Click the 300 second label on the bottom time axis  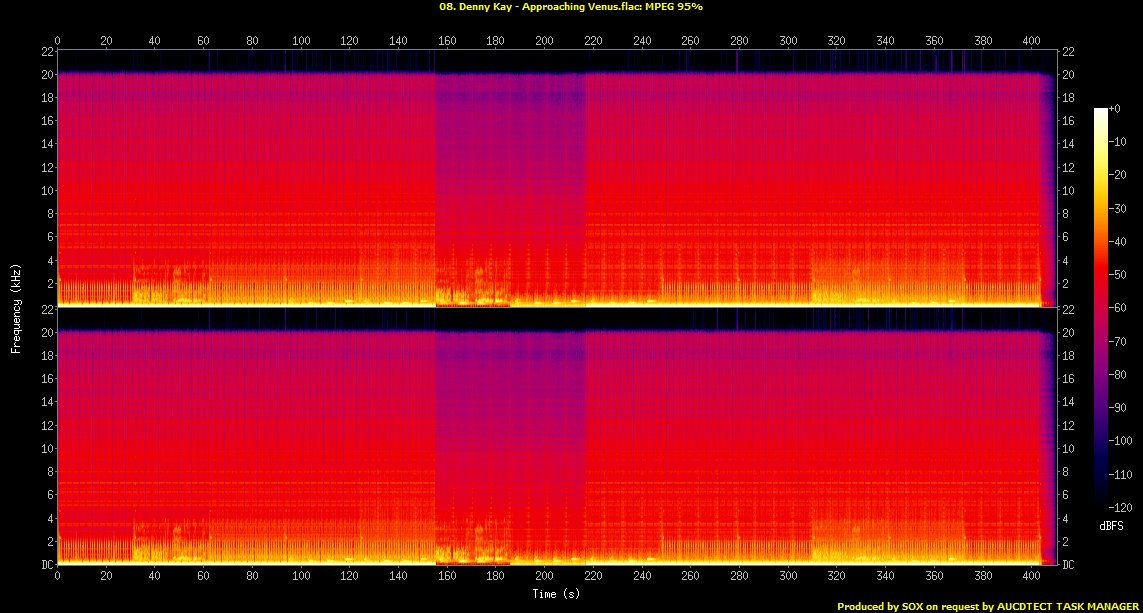point(788,576)
